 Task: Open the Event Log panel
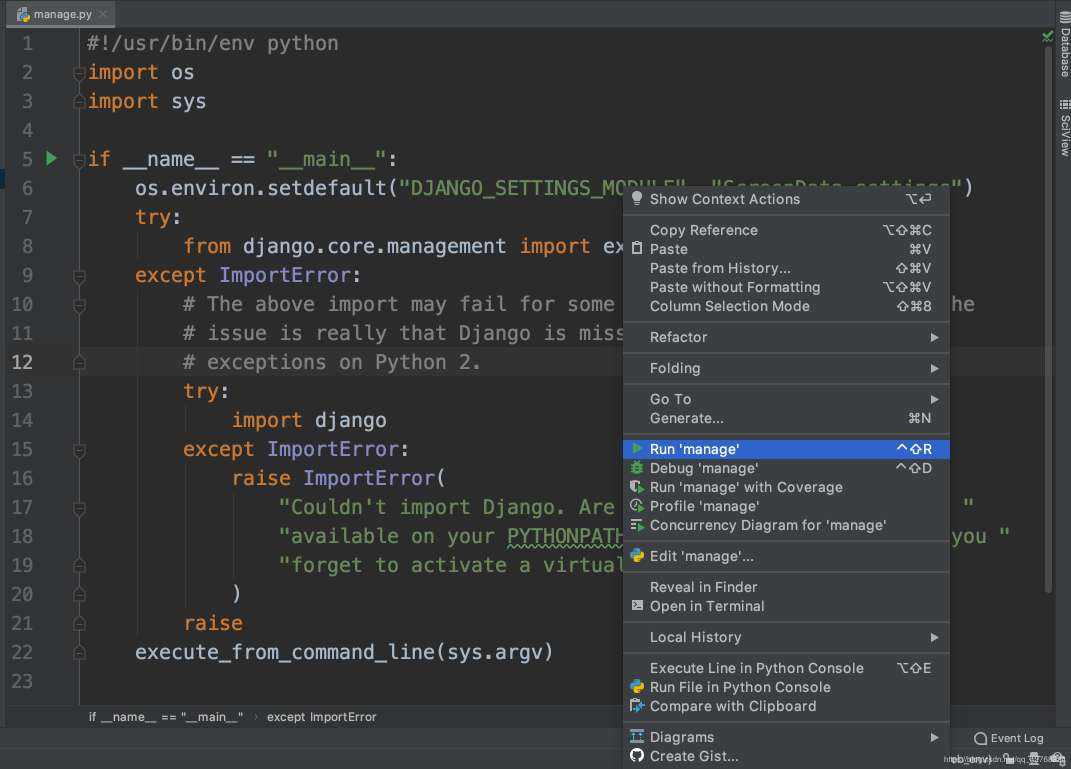pyautogui.click(x=1009, y=738)
